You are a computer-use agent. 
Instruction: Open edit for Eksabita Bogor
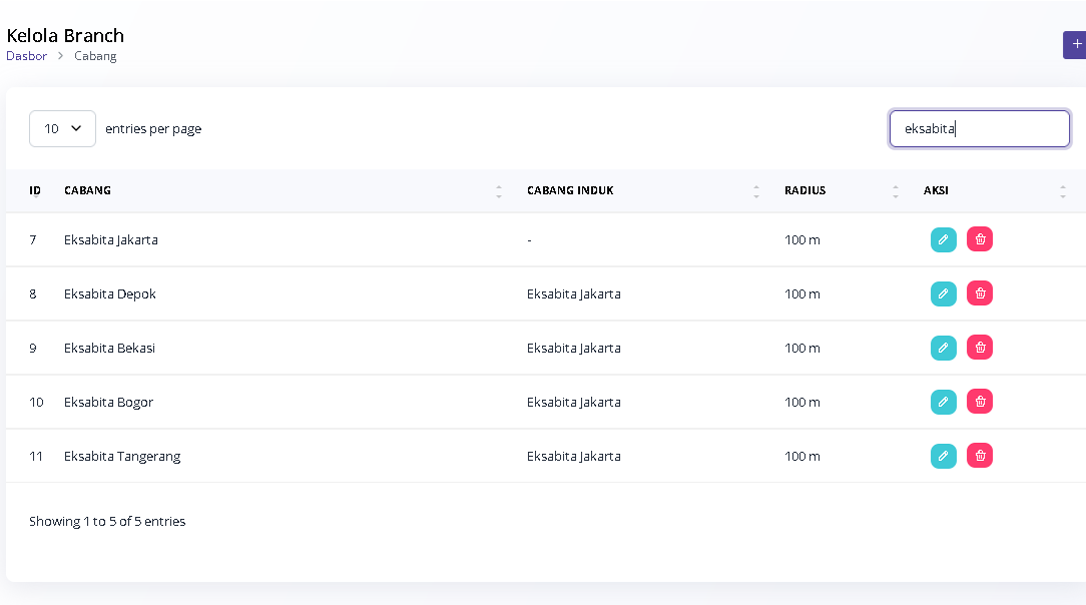(943, 402)
